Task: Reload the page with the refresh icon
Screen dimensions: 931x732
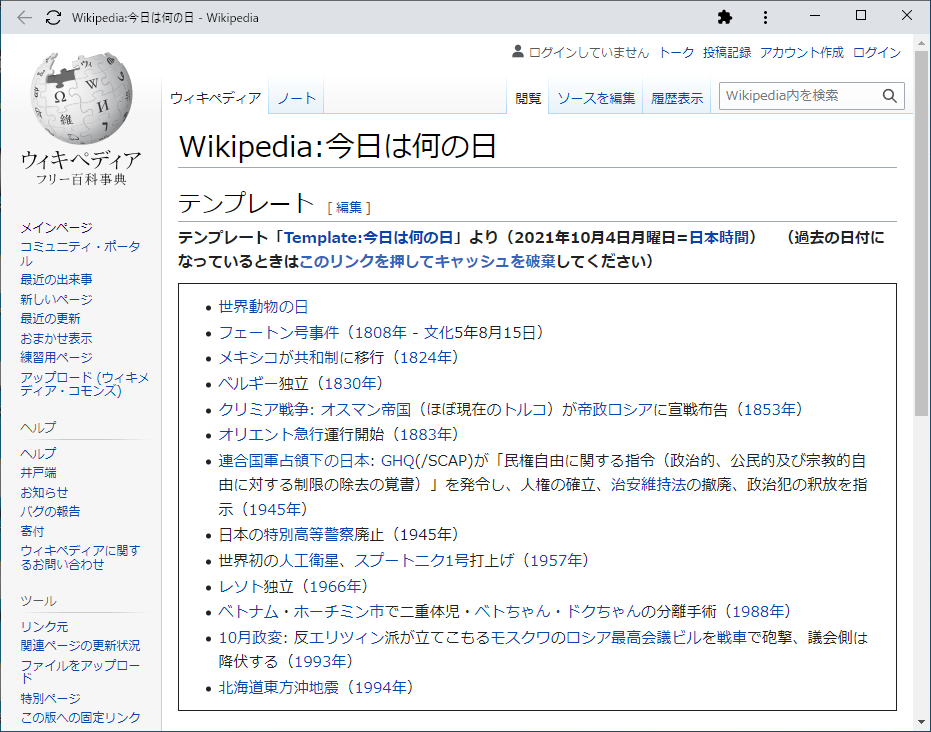Action: (x=53, y=18)
